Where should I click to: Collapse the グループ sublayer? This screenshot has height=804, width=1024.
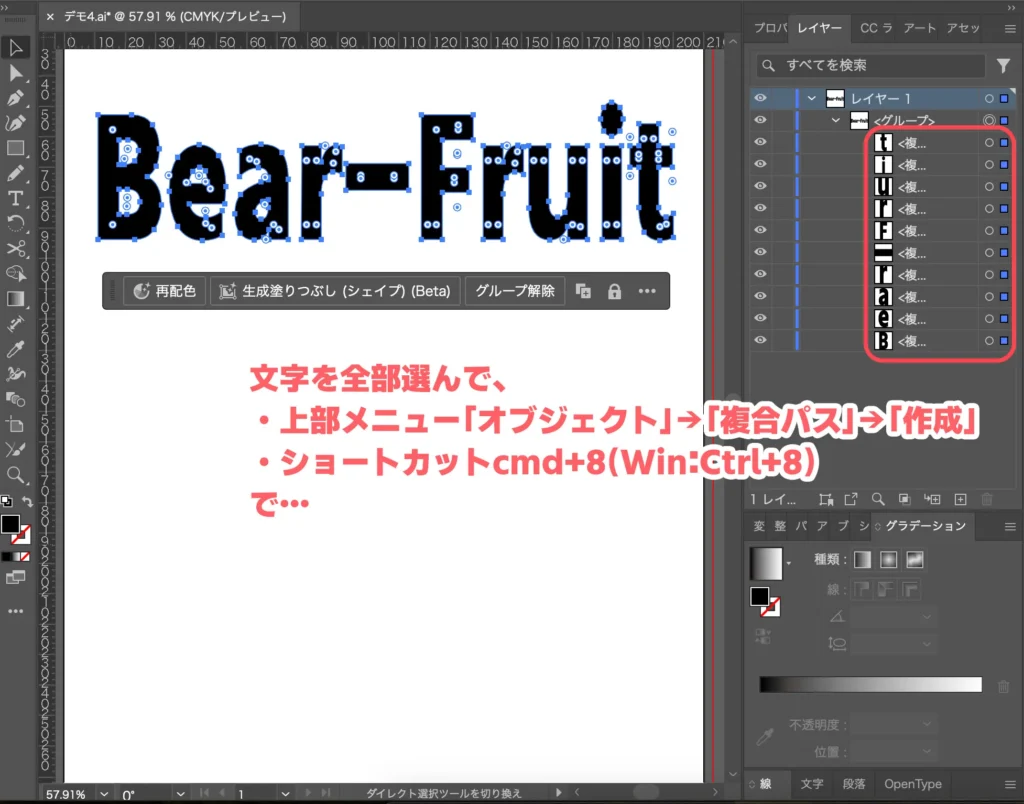[x=836, y=120]
